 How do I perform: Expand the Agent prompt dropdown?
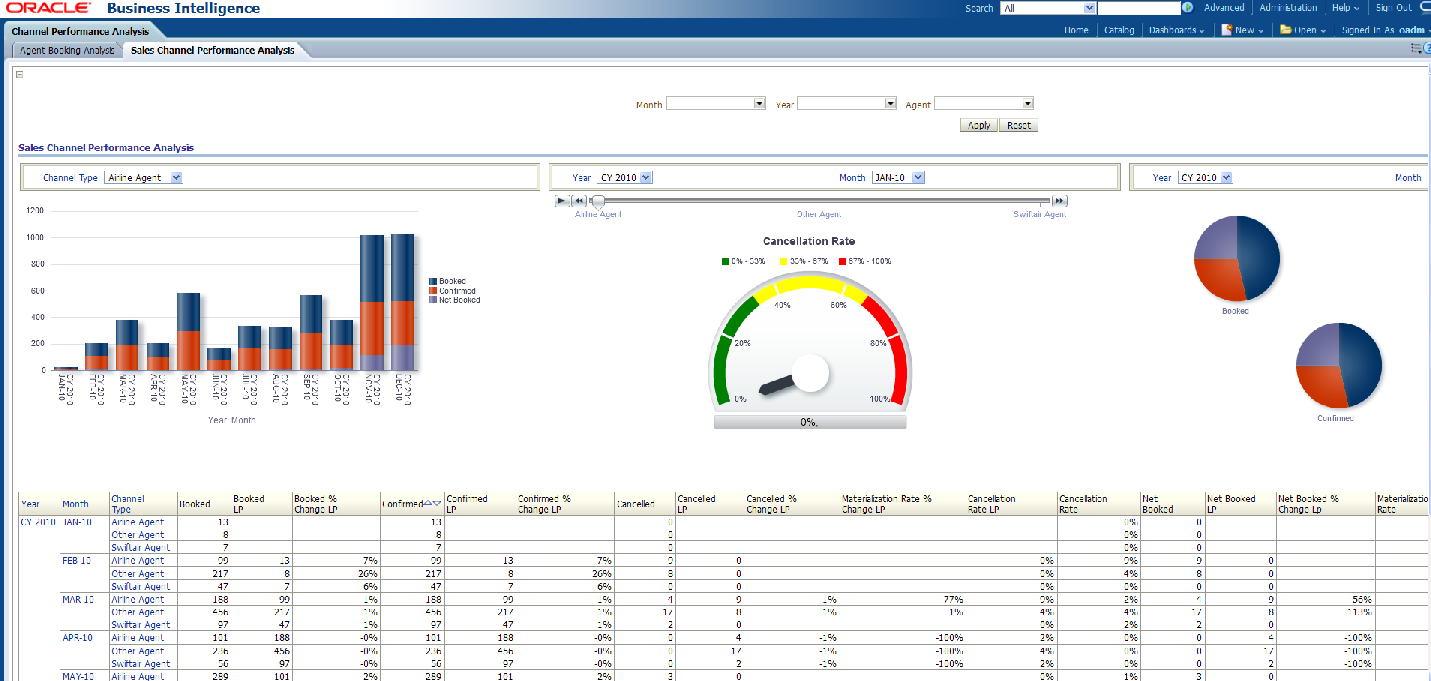(1027, 104)
